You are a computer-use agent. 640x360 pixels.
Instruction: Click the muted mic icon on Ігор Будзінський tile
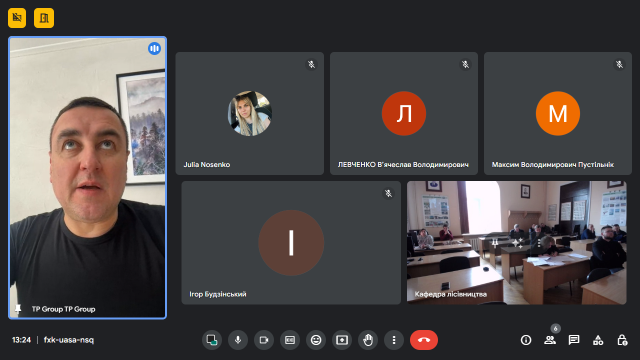(x=389, y=193)
